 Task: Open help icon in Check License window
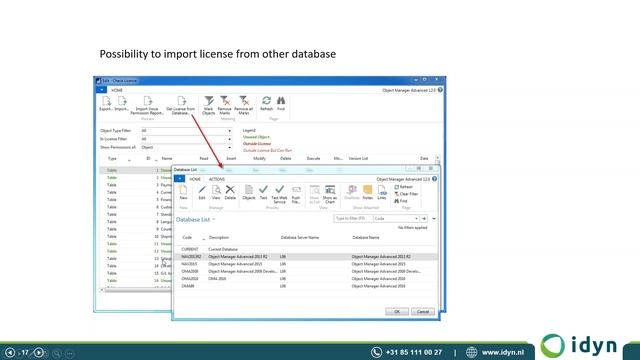pos(440,90)
